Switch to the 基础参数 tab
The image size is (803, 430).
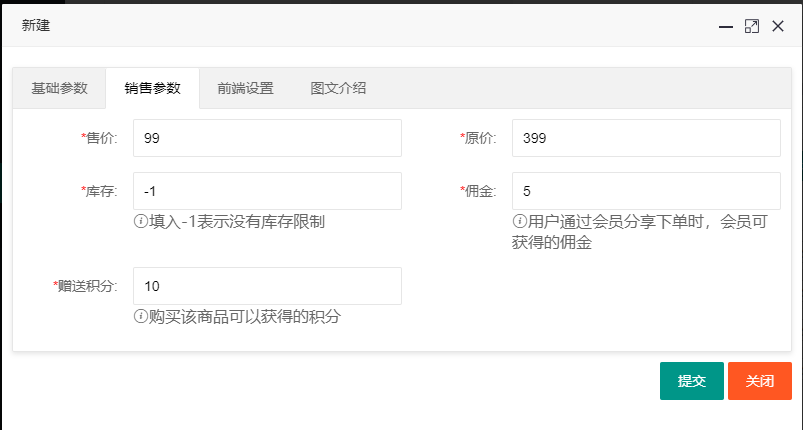59,88
